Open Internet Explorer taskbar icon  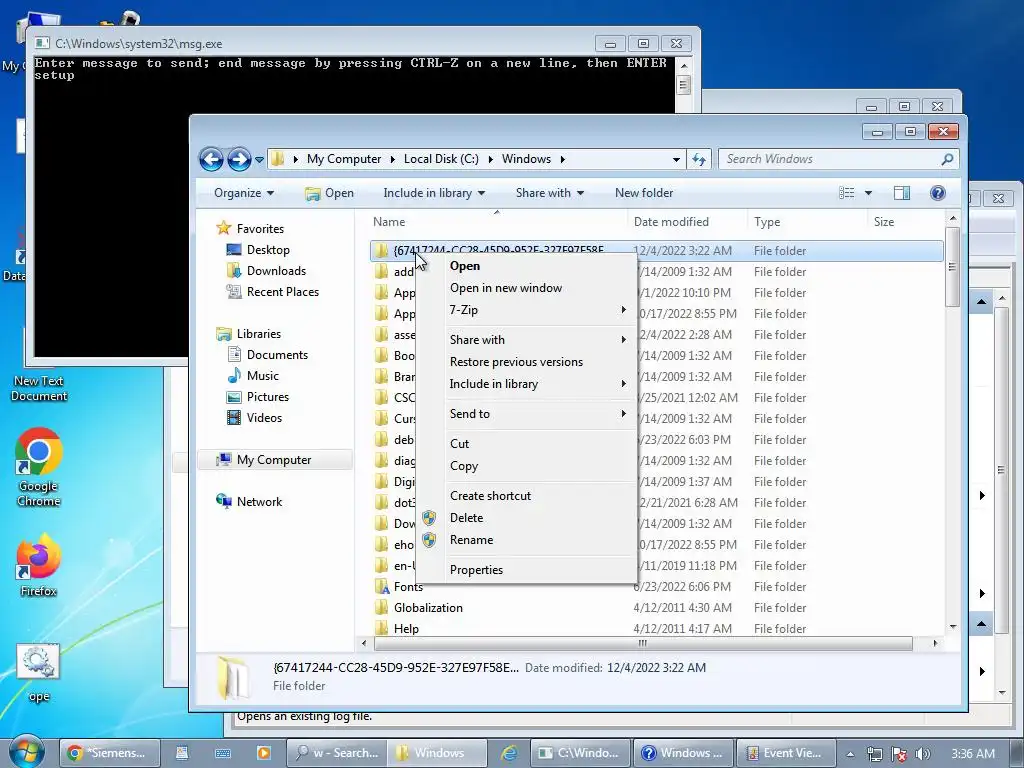point(509,753)
